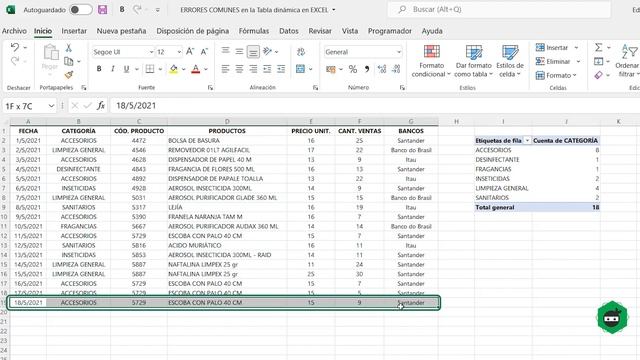Click the Decrease Decimal icon
This screenshot has width=640, height=360.
point(396,69)
